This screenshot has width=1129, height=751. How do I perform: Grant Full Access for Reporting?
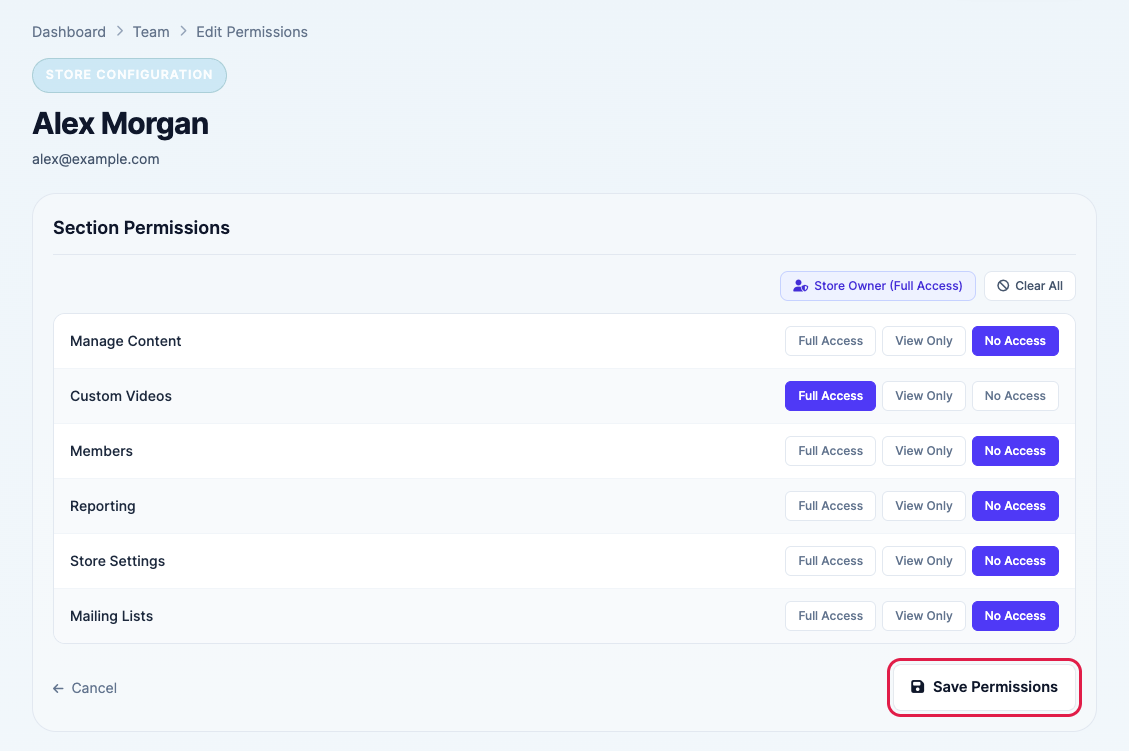pyautogui.click(x=830, y=505)
